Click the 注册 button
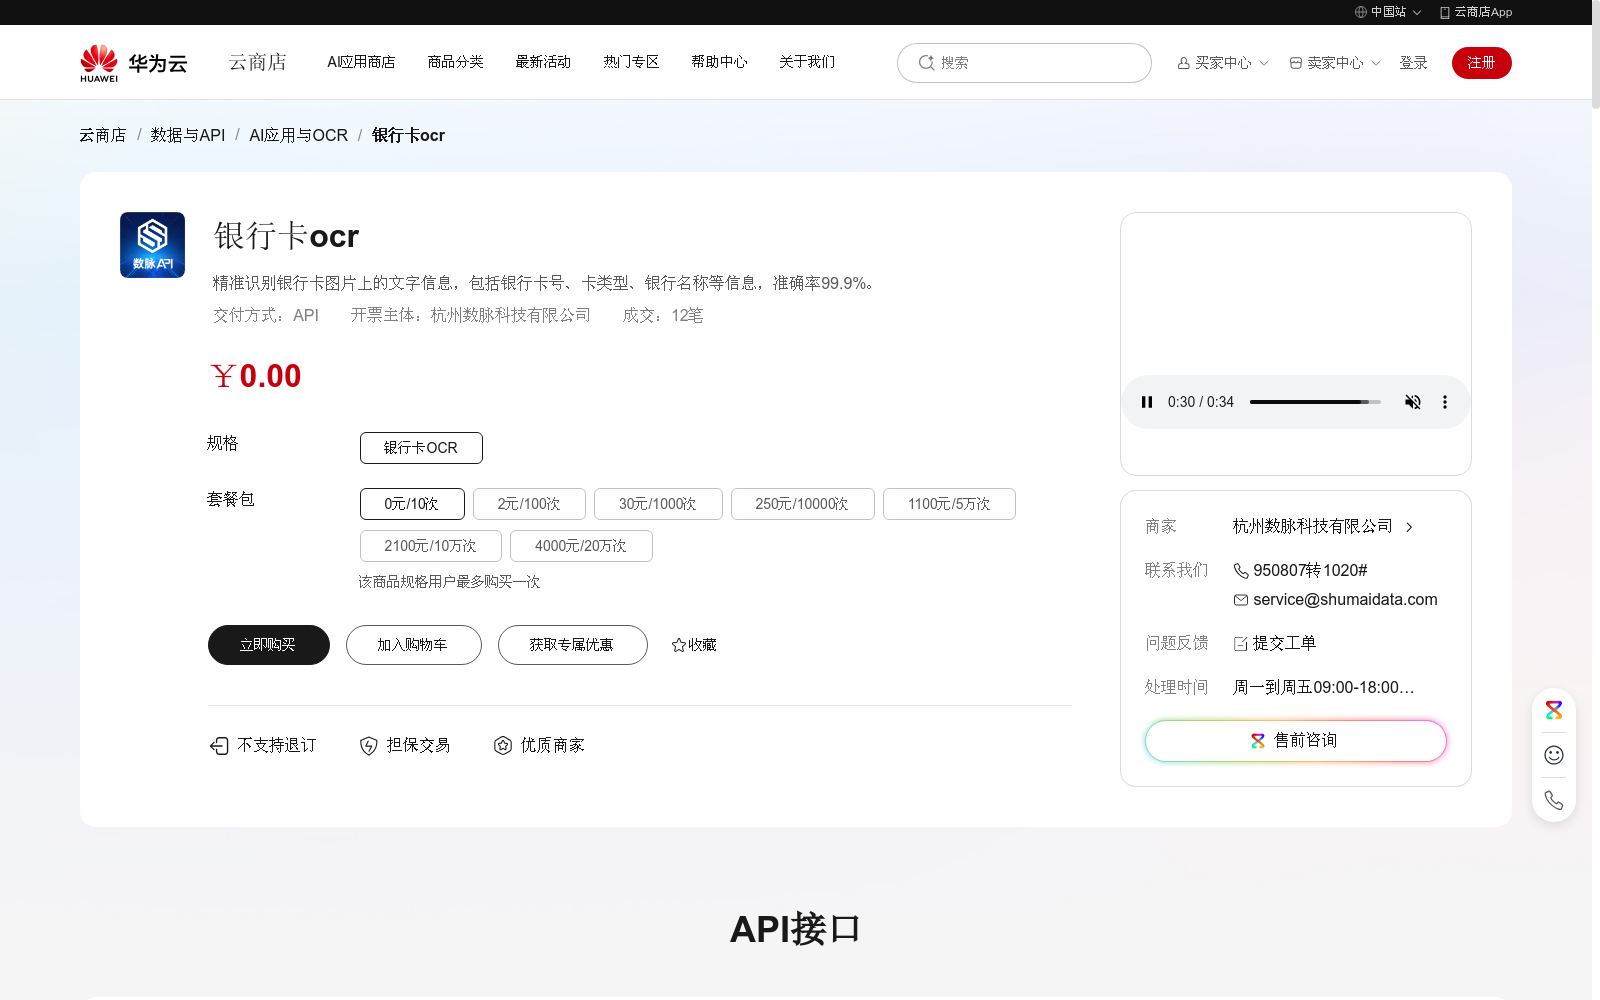 (x=1482, y=63)
